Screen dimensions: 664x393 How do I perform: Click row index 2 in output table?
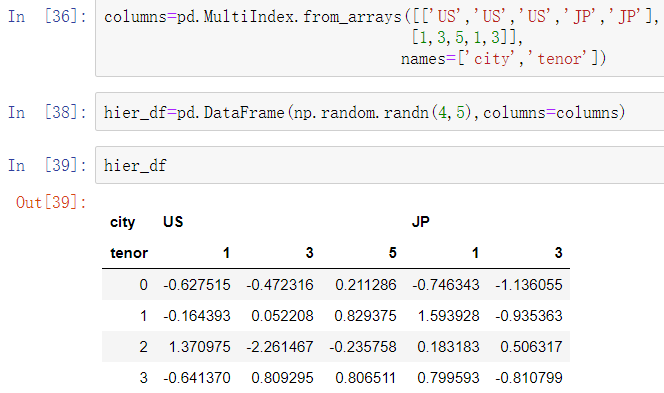[x=144, y=347]
